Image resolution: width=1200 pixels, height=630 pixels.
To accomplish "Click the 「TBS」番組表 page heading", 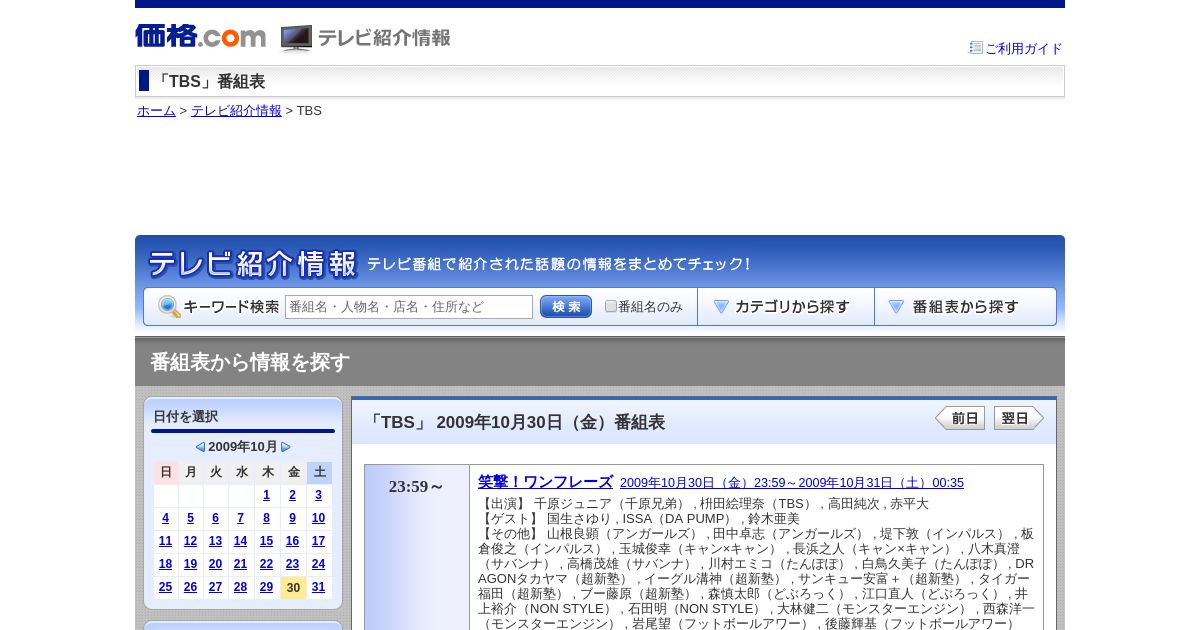I will pos(209,82).
